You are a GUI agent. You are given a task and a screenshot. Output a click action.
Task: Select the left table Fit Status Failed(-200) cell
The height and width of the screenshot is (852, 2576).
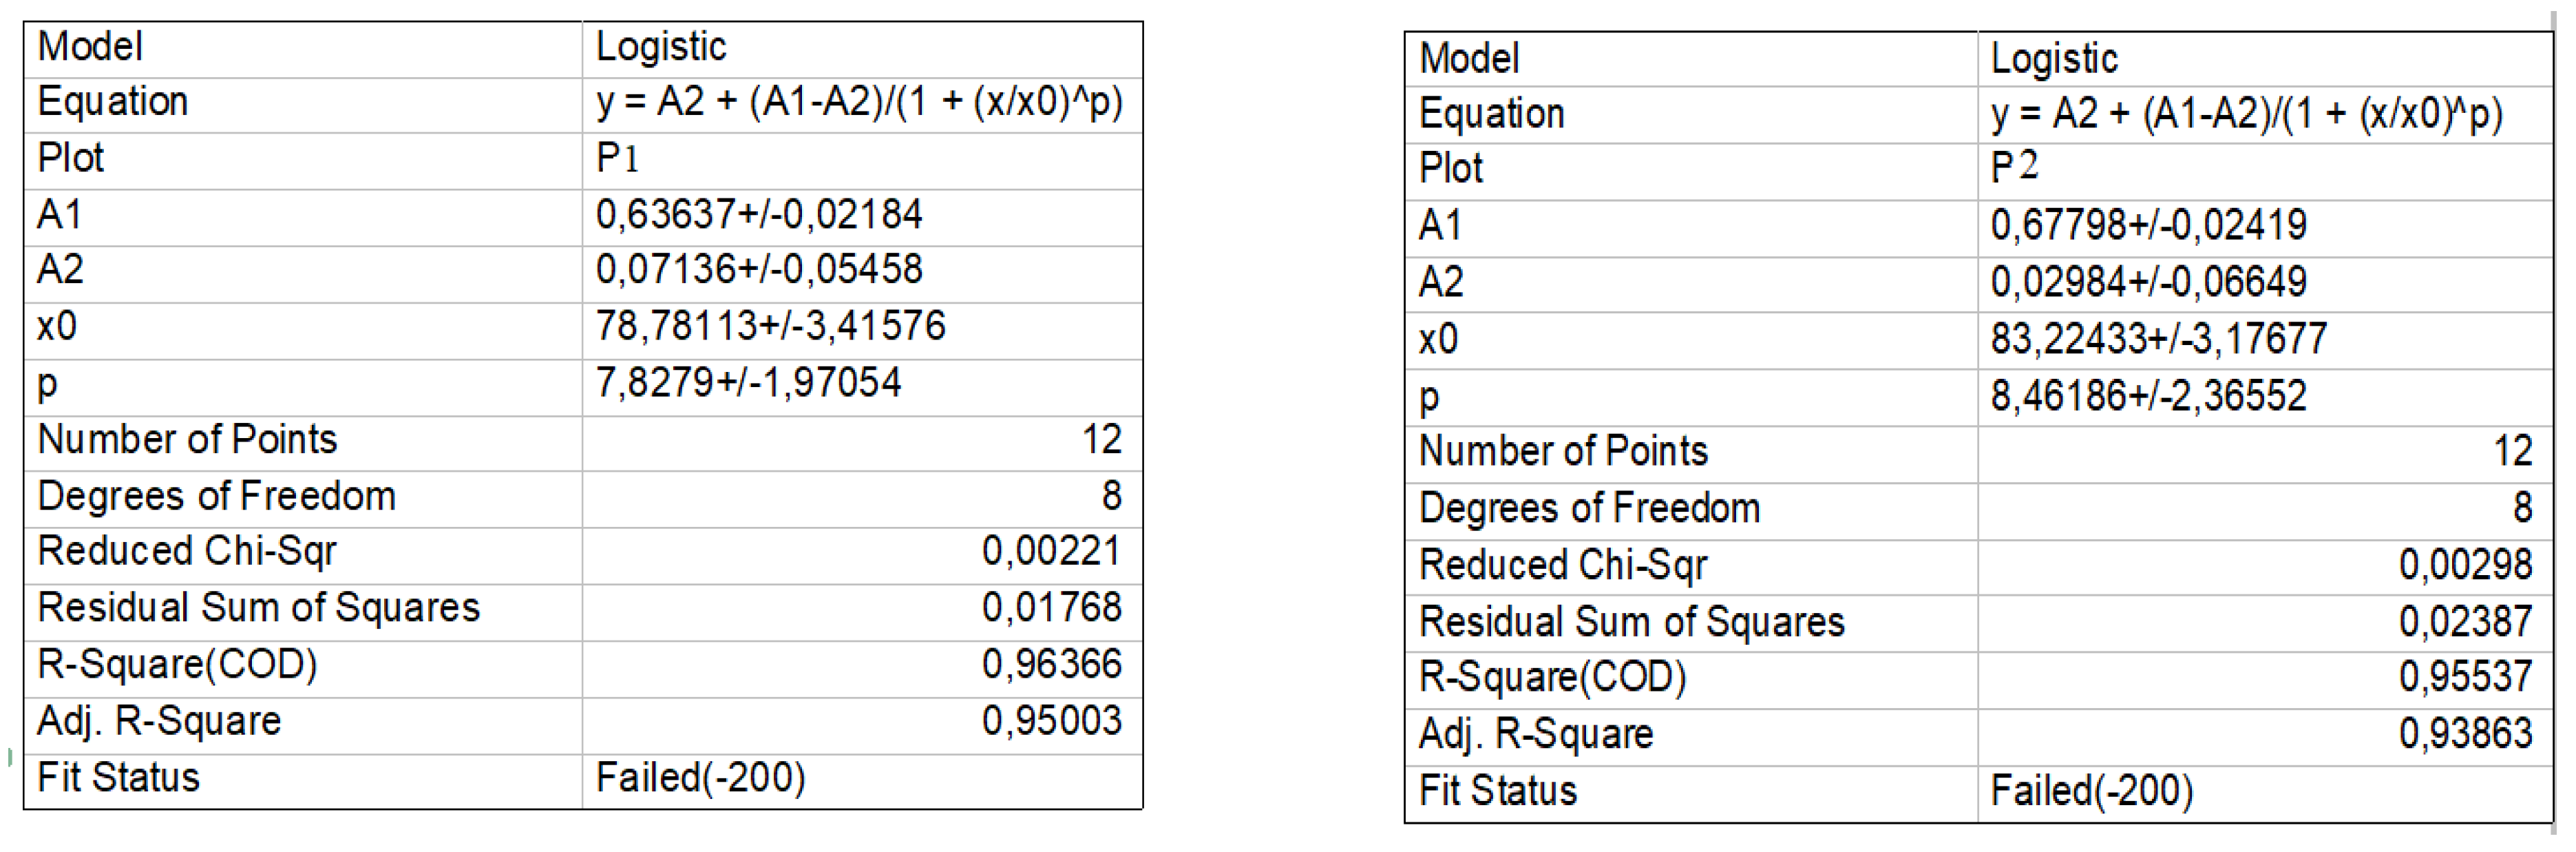coord(700,779)
